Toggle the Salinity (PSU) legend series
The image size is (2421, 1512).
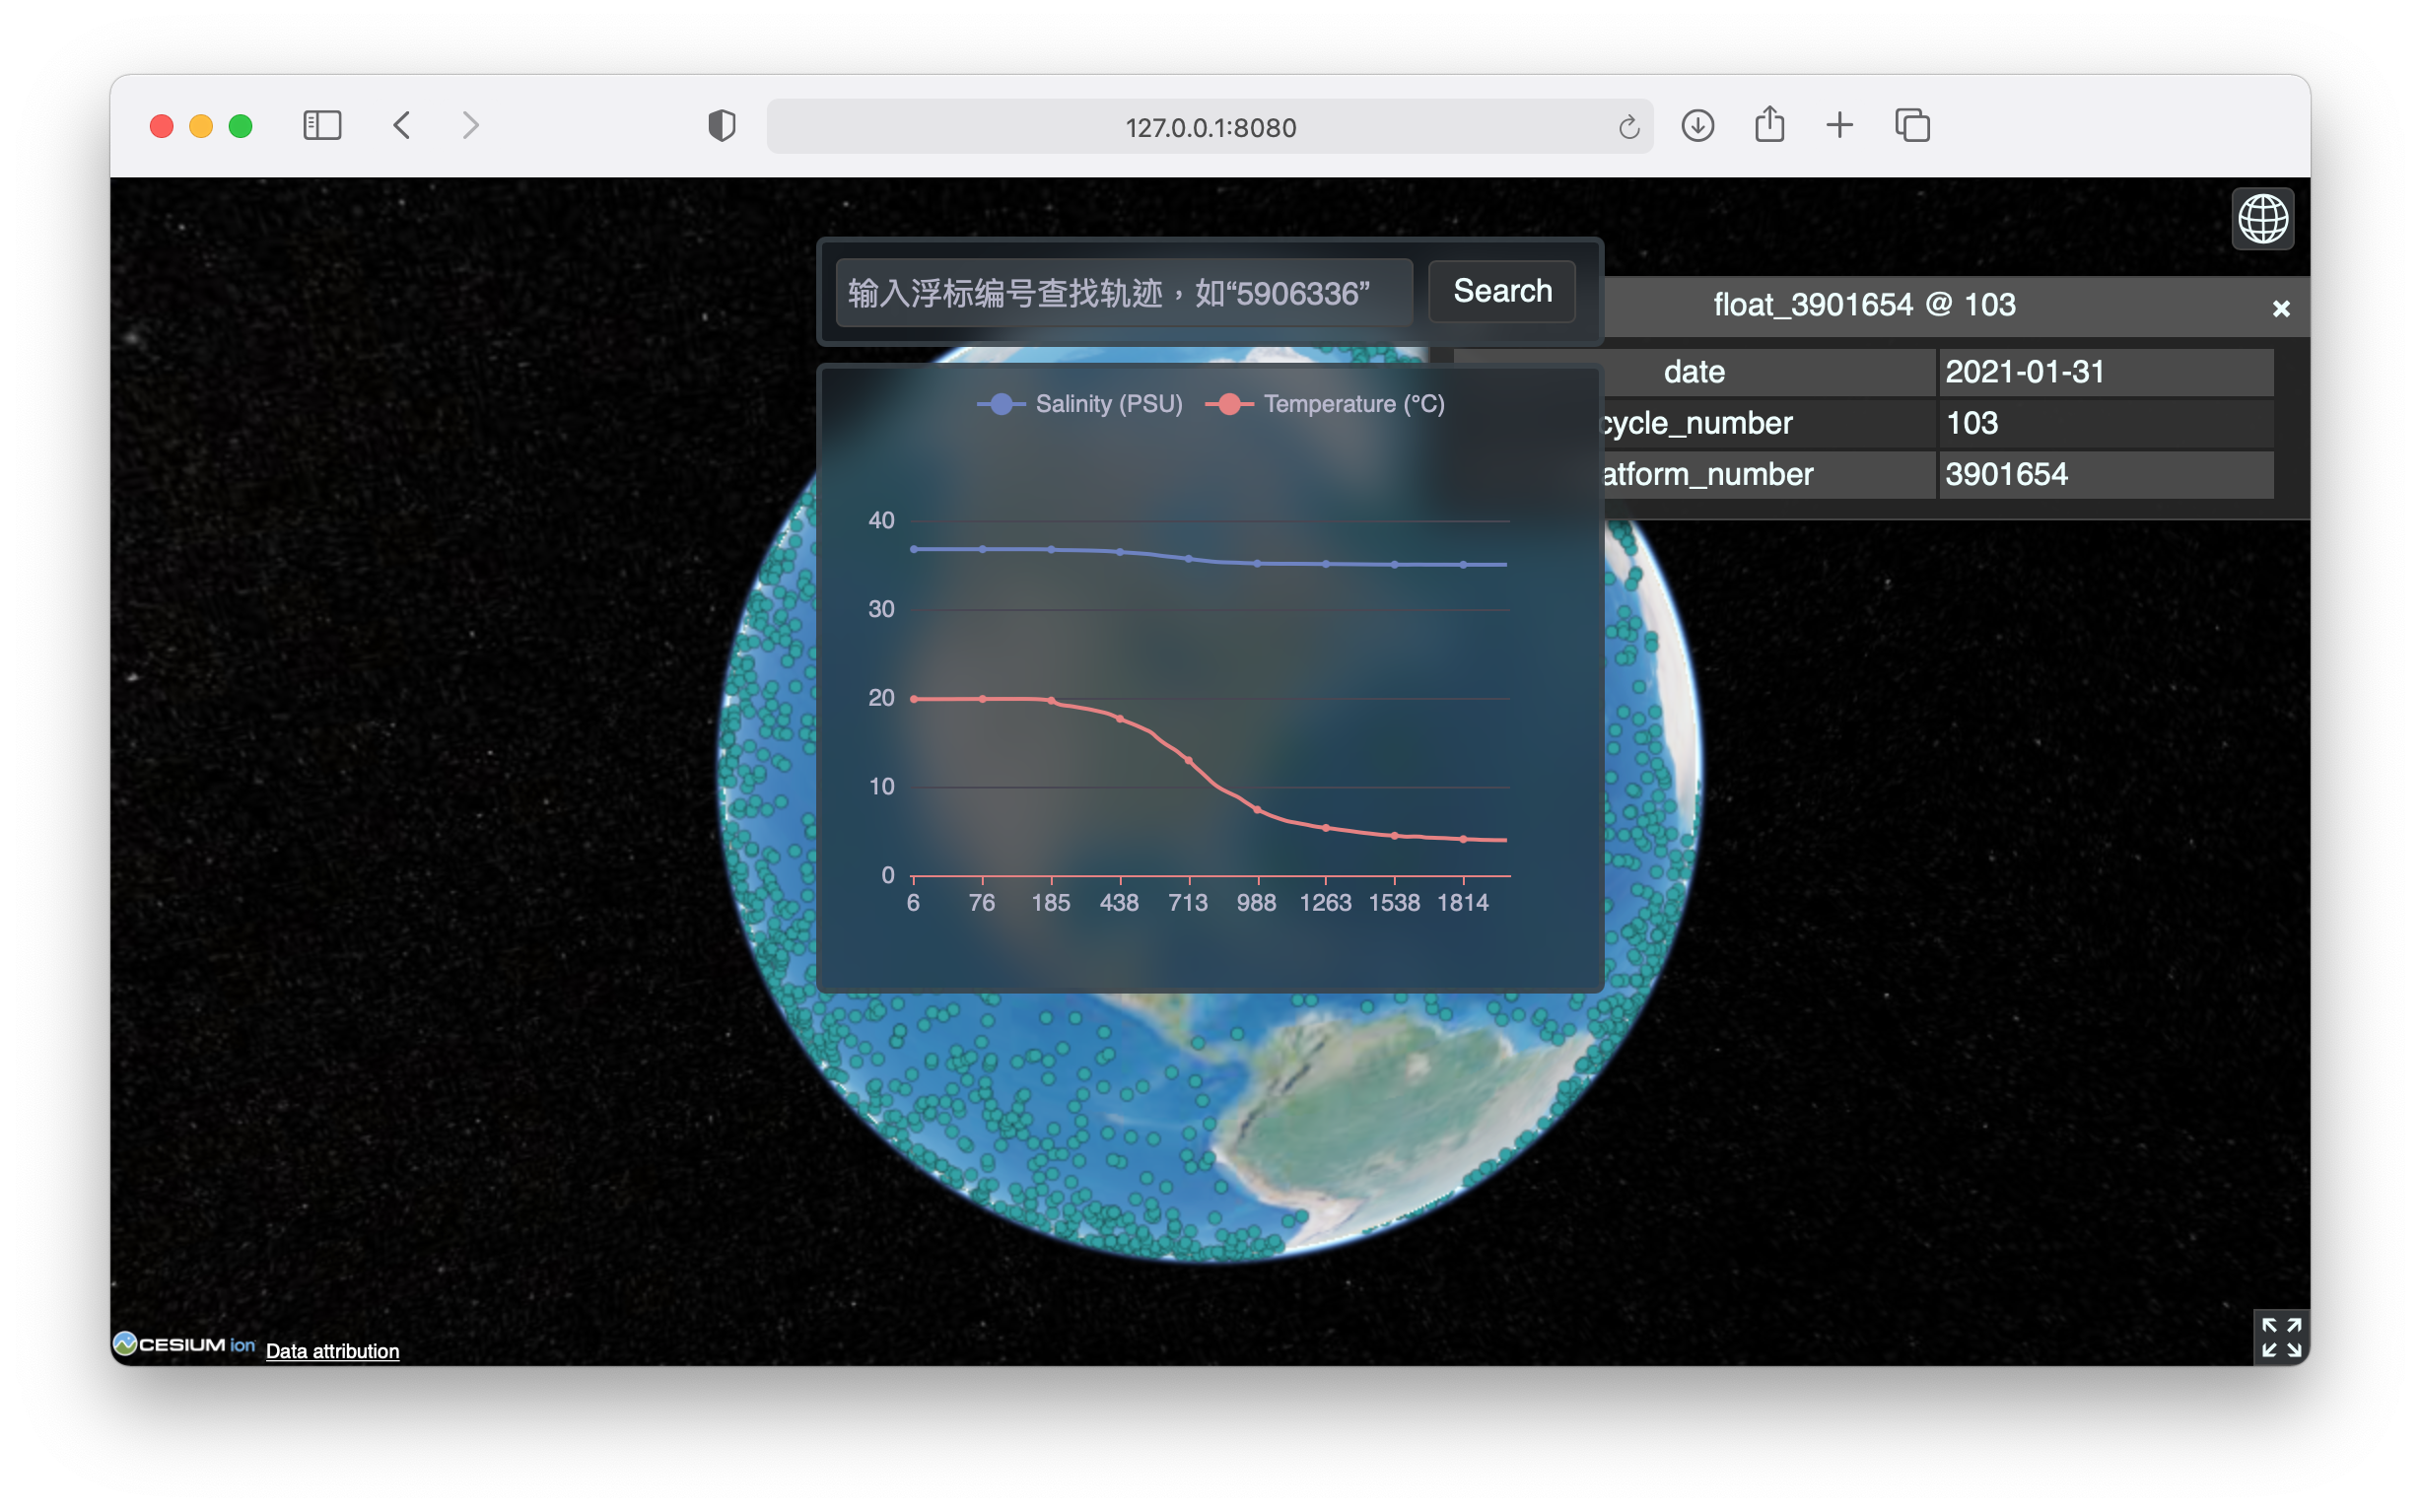pyautogui.click(x=1079, y=404)
